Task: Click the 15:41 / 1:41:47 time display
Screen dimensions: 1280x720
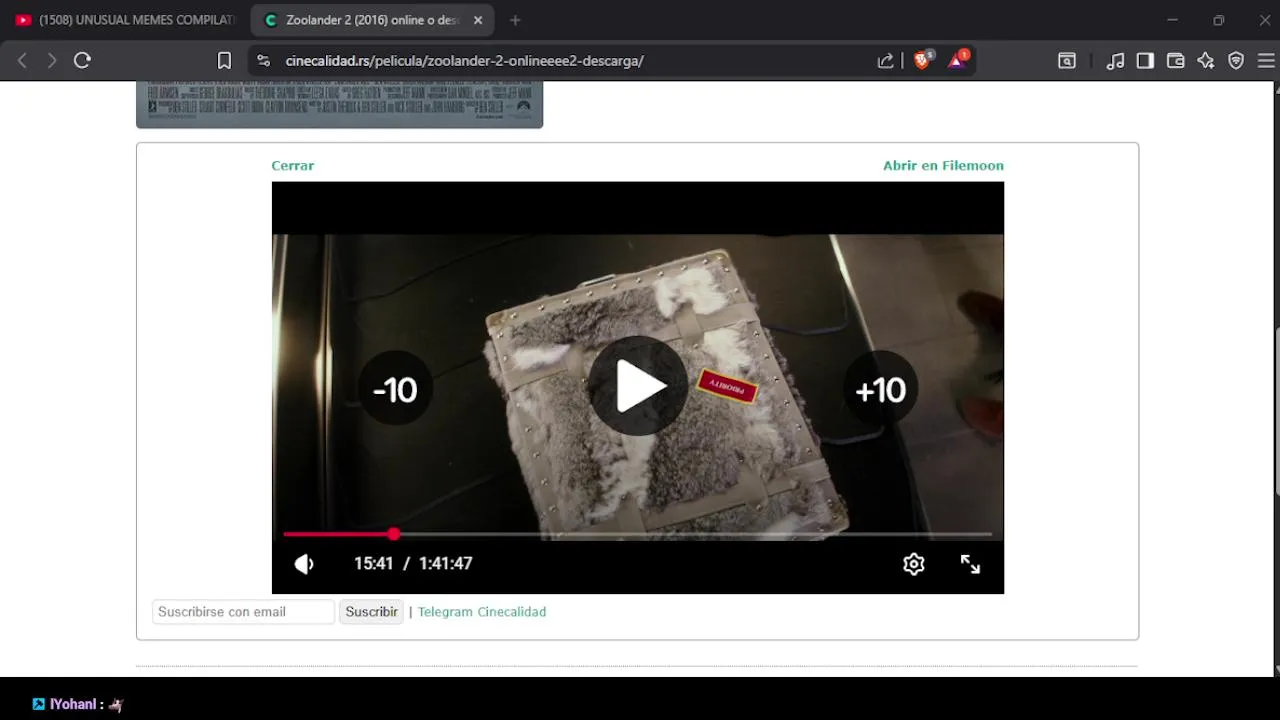Action: coord(413,563)
